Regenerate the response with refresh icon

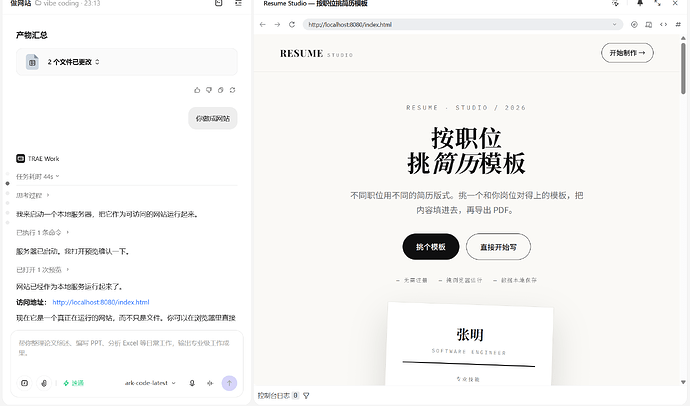[x=232, y=90]
